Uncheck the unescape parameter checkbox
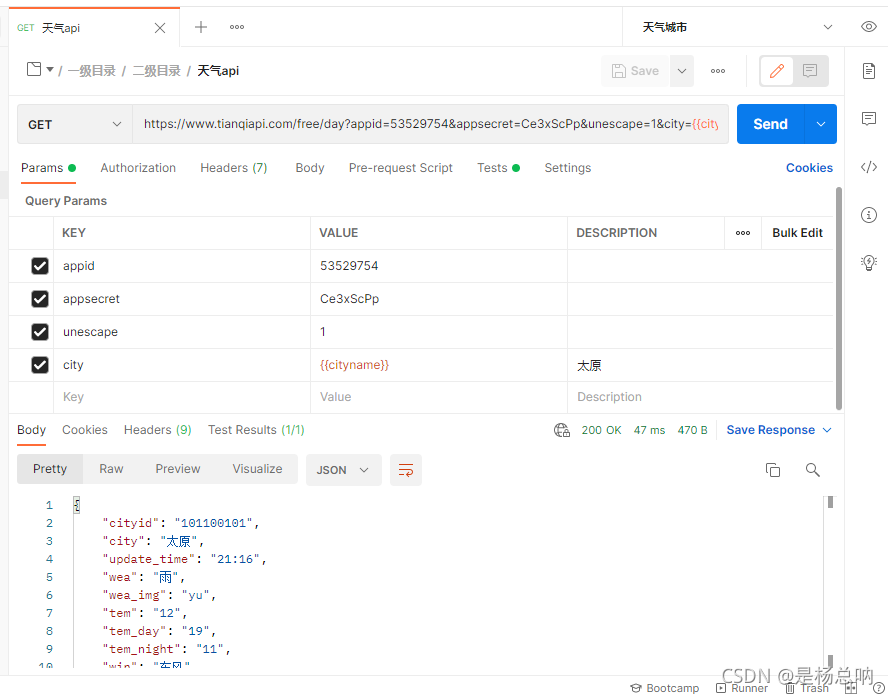 (40, 331)
